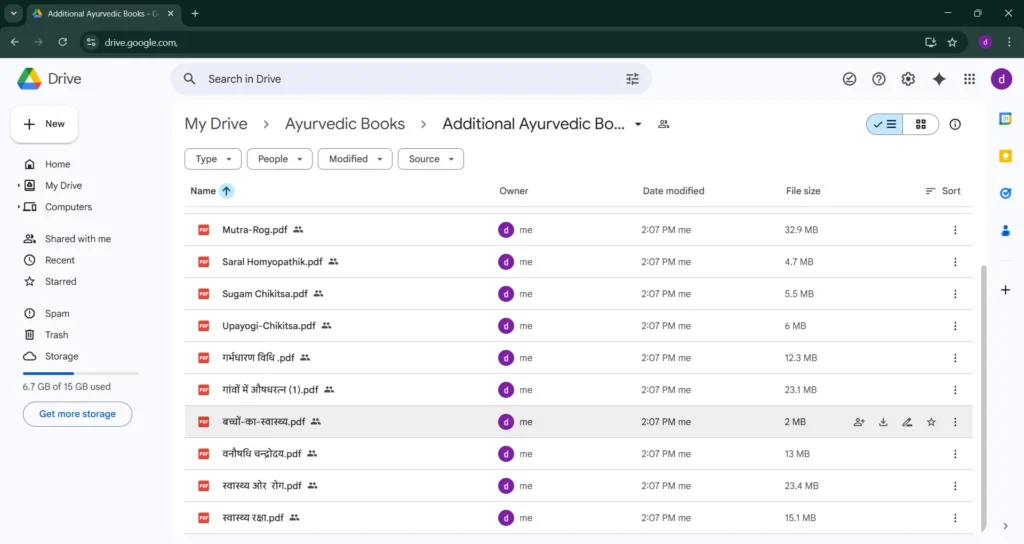Open search filter options icon in search bar
The height and width of the screenshot is (544, 1024).
632,79
